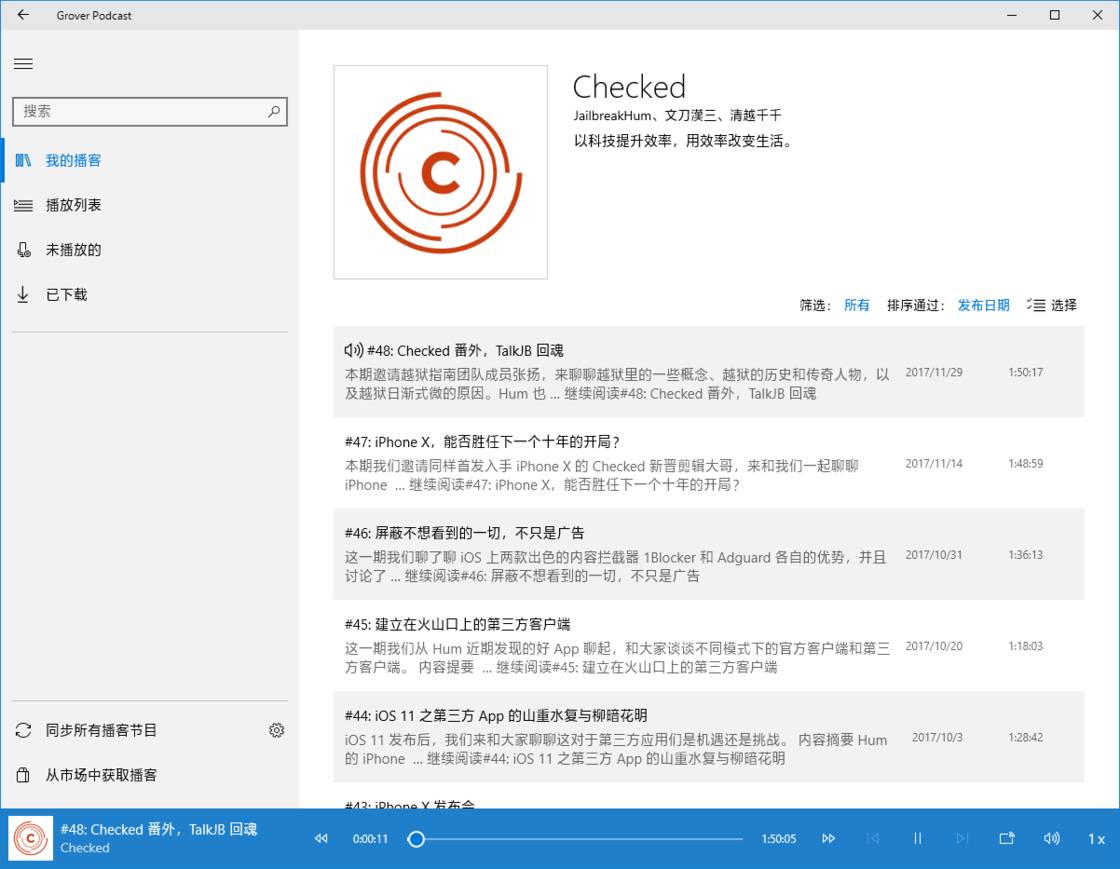This screenshot has width=1120, height=869.
Task: Click the remaining time 1:50:05
Action: 779,839
